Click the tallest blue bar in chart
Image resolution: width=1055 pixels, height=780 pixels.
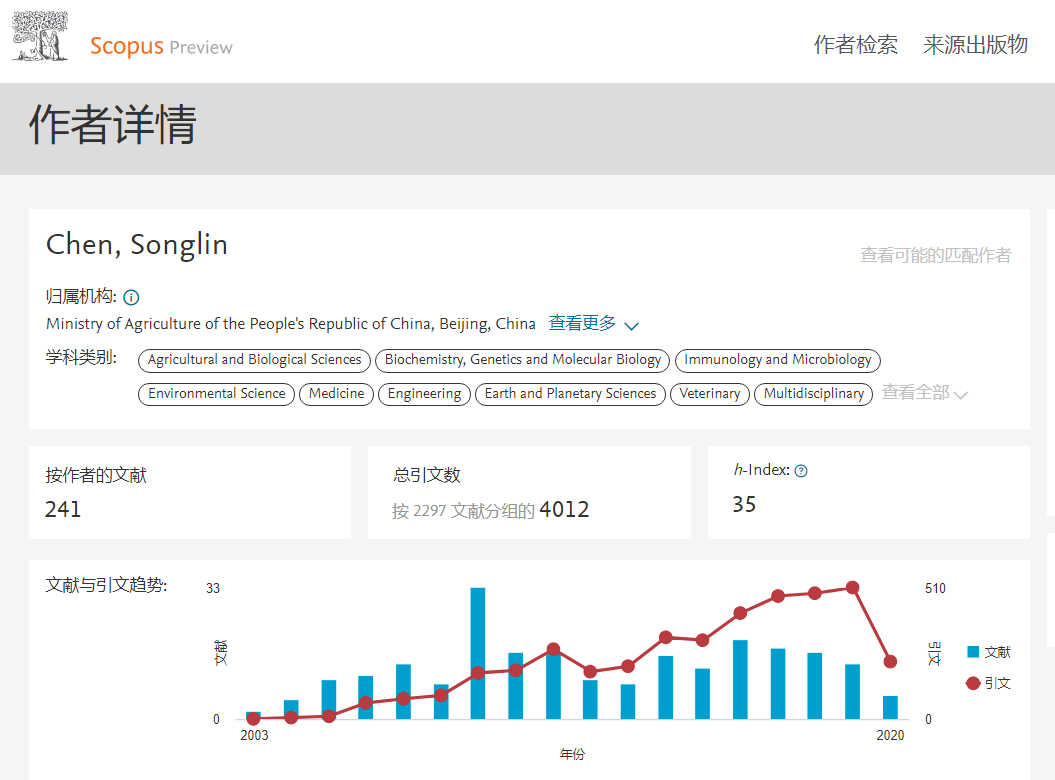478,652
